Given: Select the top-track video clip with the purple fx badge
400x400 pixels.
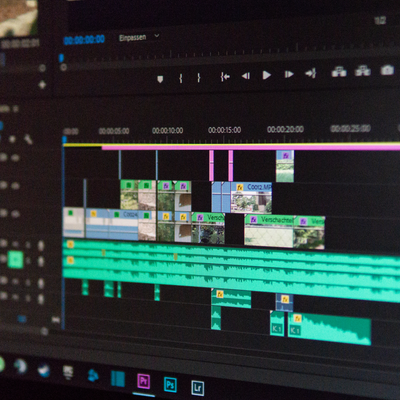Looking at the screenshot, I should tap(285, 166).
